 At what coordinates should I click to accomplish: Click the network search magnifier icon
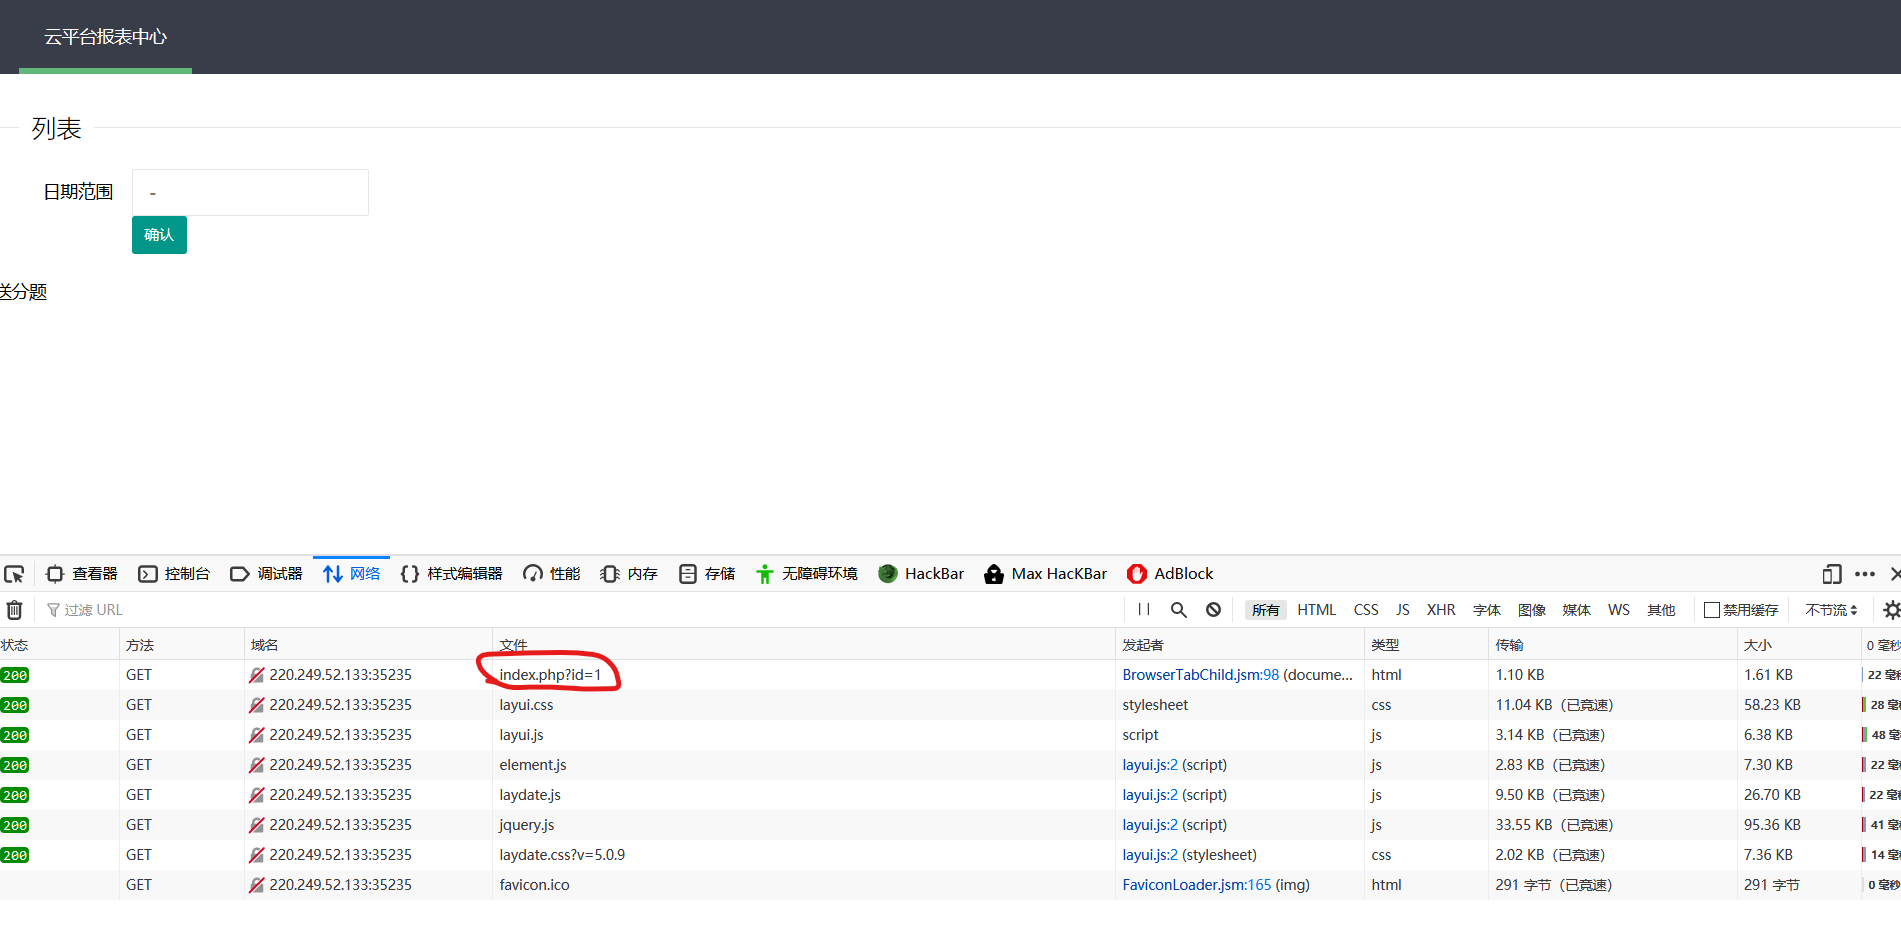click(x=1179, y=610)
